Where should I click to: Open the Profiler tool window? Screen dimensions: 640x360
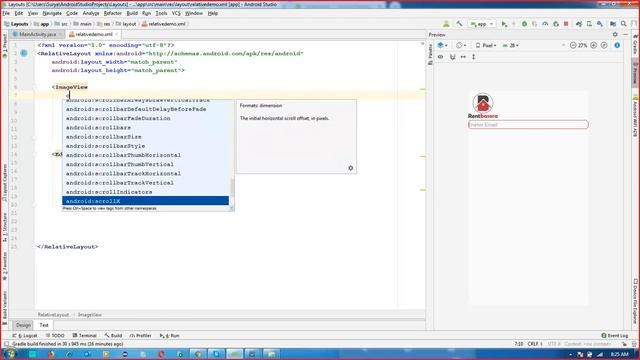140,336
